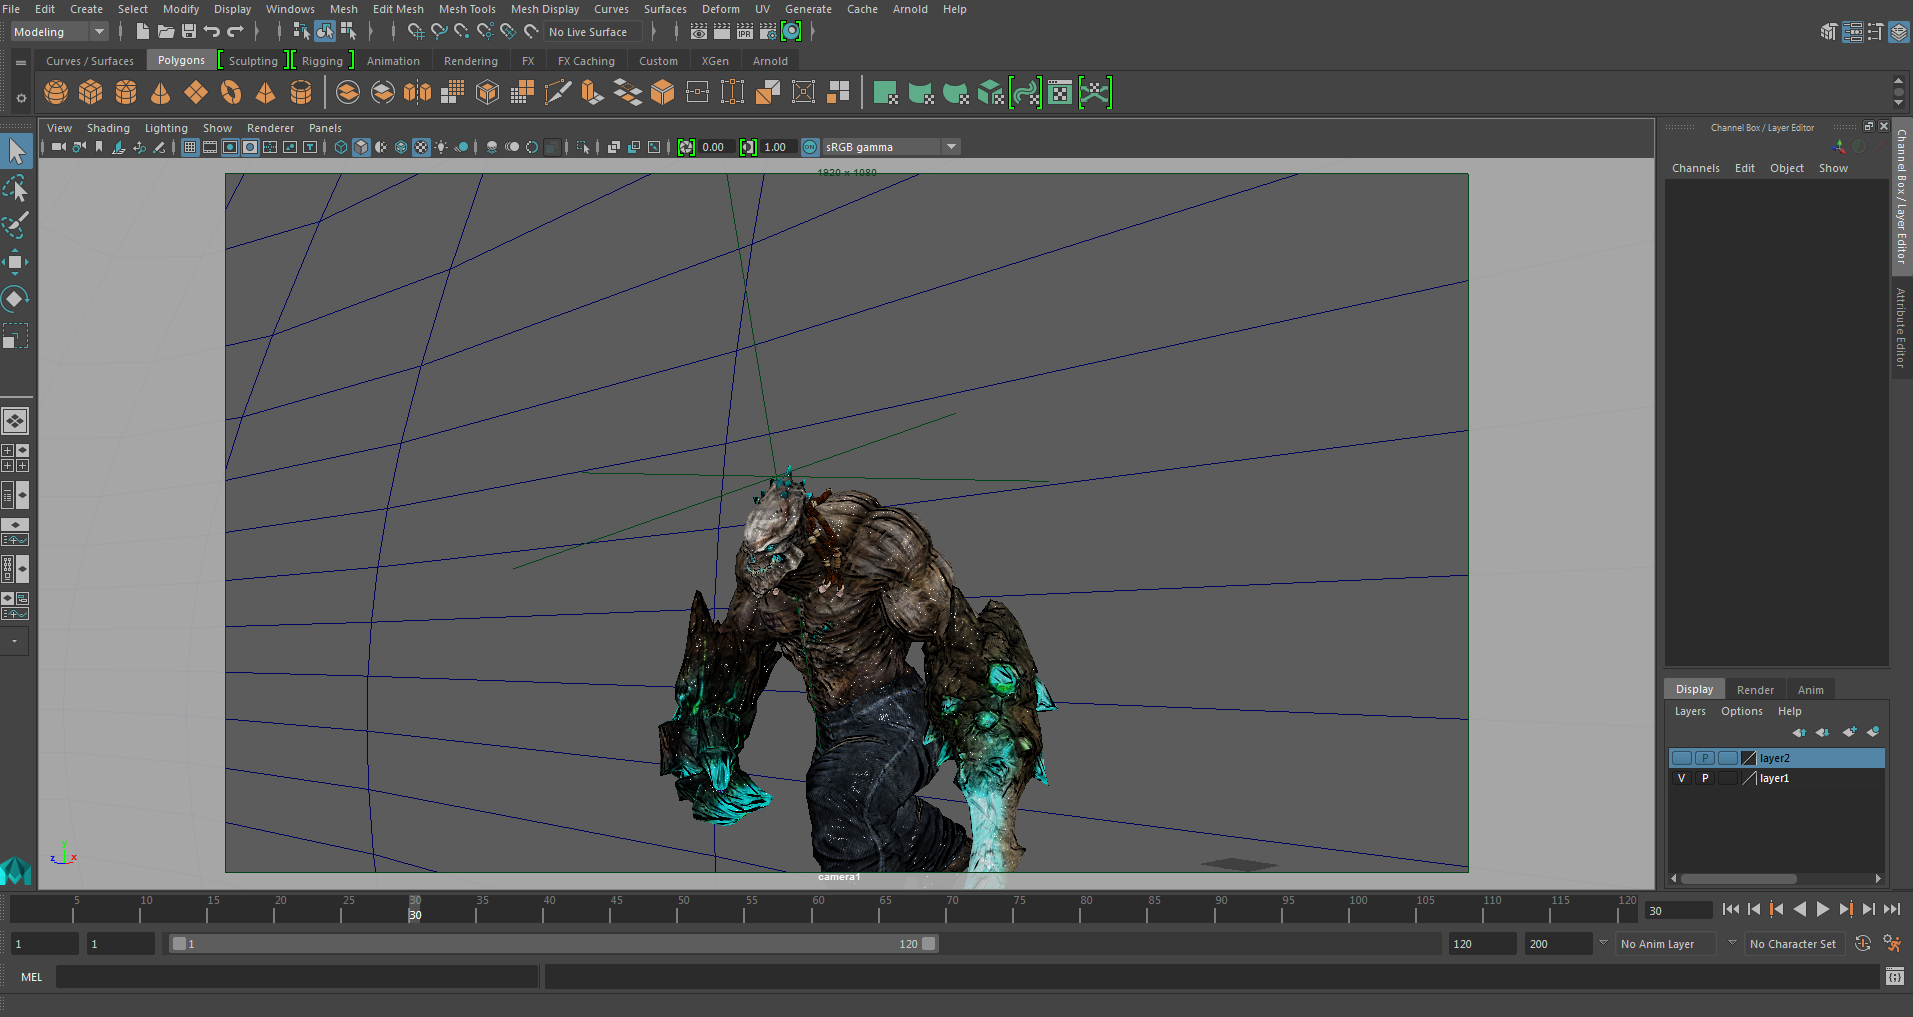
Task: Click the Redo arrow icon
Action: 235,32
